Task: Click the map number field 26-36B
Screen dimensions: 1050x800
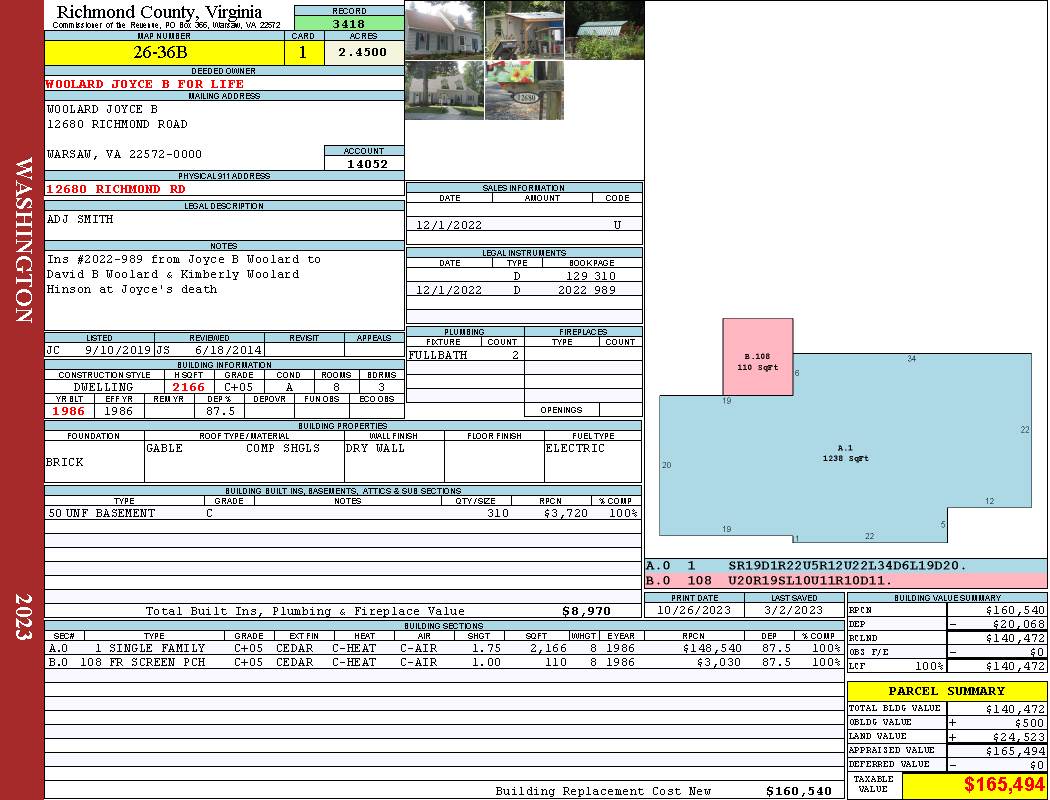Action: 160,52
